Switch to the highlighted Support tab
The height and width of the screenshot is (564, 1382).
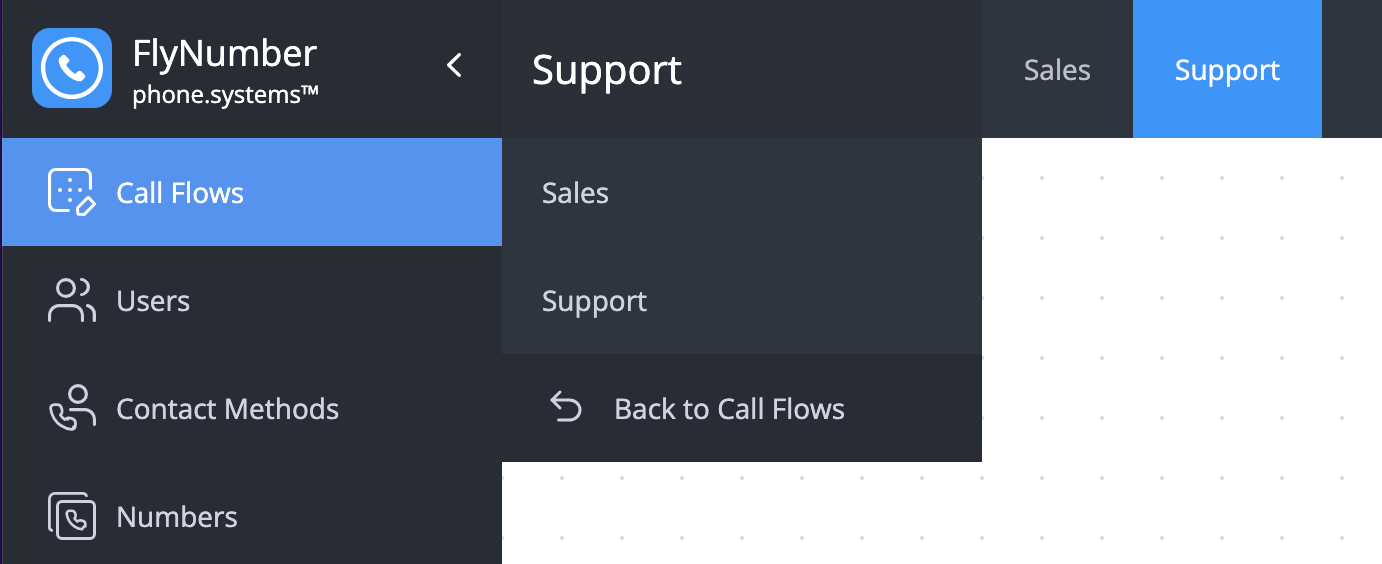(x=1227, y=70)
